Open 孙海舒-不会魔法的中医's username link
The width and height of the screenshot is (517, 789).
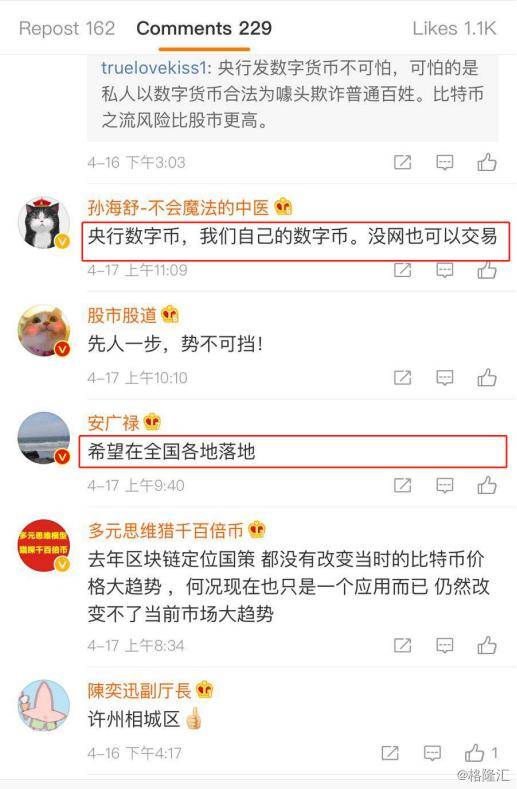coord(179,207)
